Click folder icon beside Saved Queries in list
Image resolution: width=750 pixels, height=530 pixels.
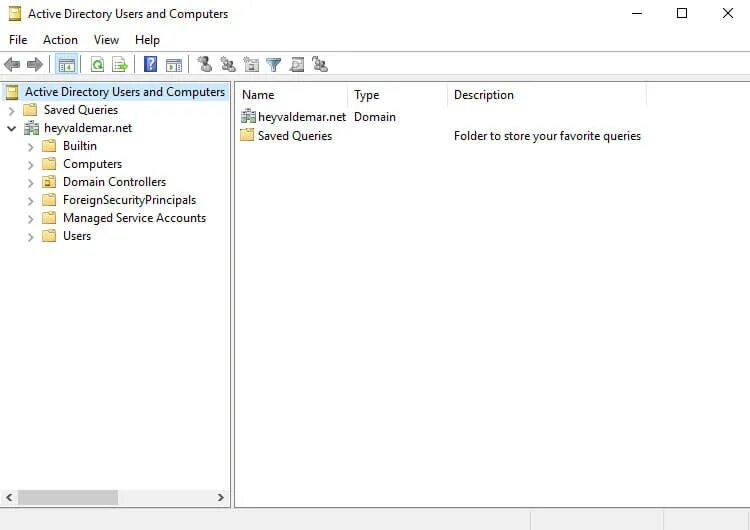[247, 135]
